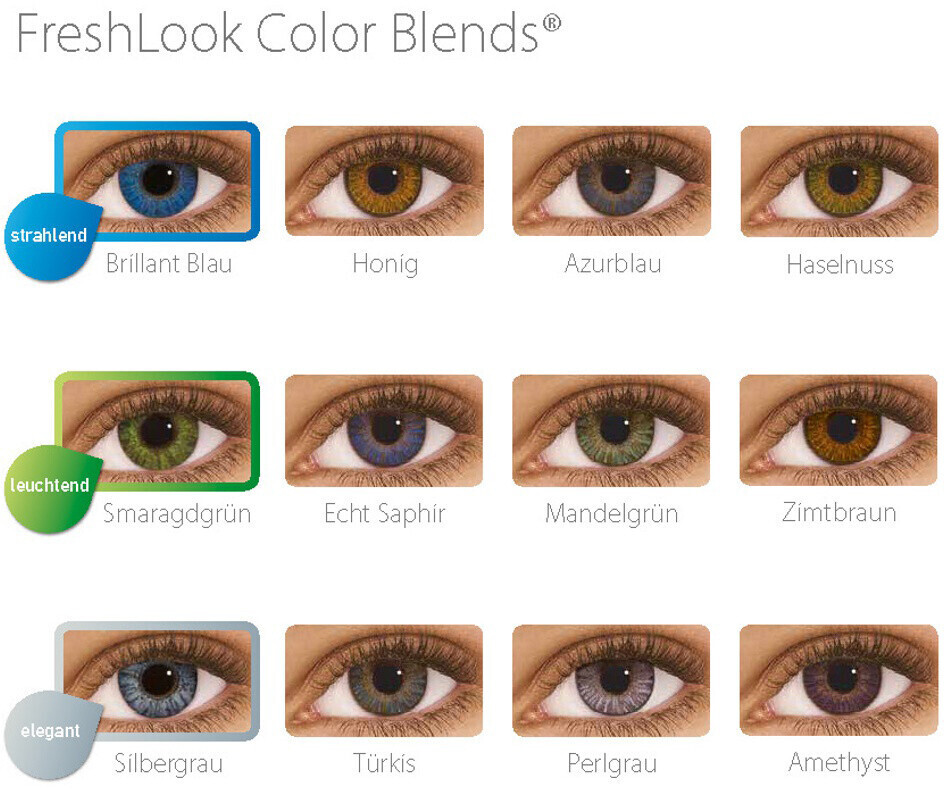Click the FreshLook Color Blends title
The width and height of the screenshot is (944, 789).
pos(289,32)
